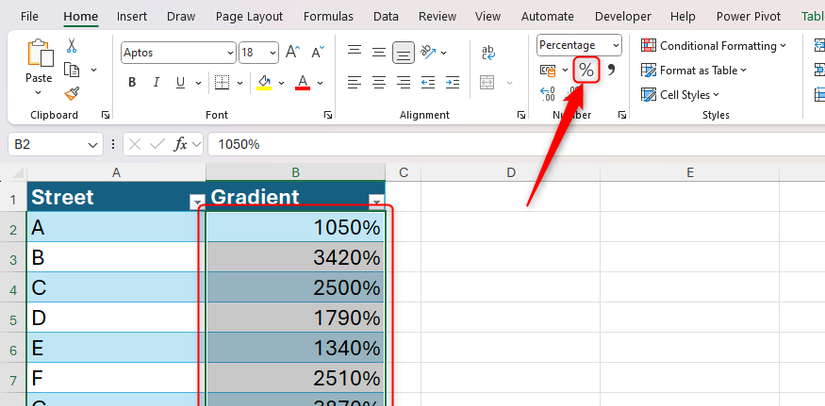Toggle the highlighted Bottom Align button
This screenshot has width=825, height=406.
(403, 53)
